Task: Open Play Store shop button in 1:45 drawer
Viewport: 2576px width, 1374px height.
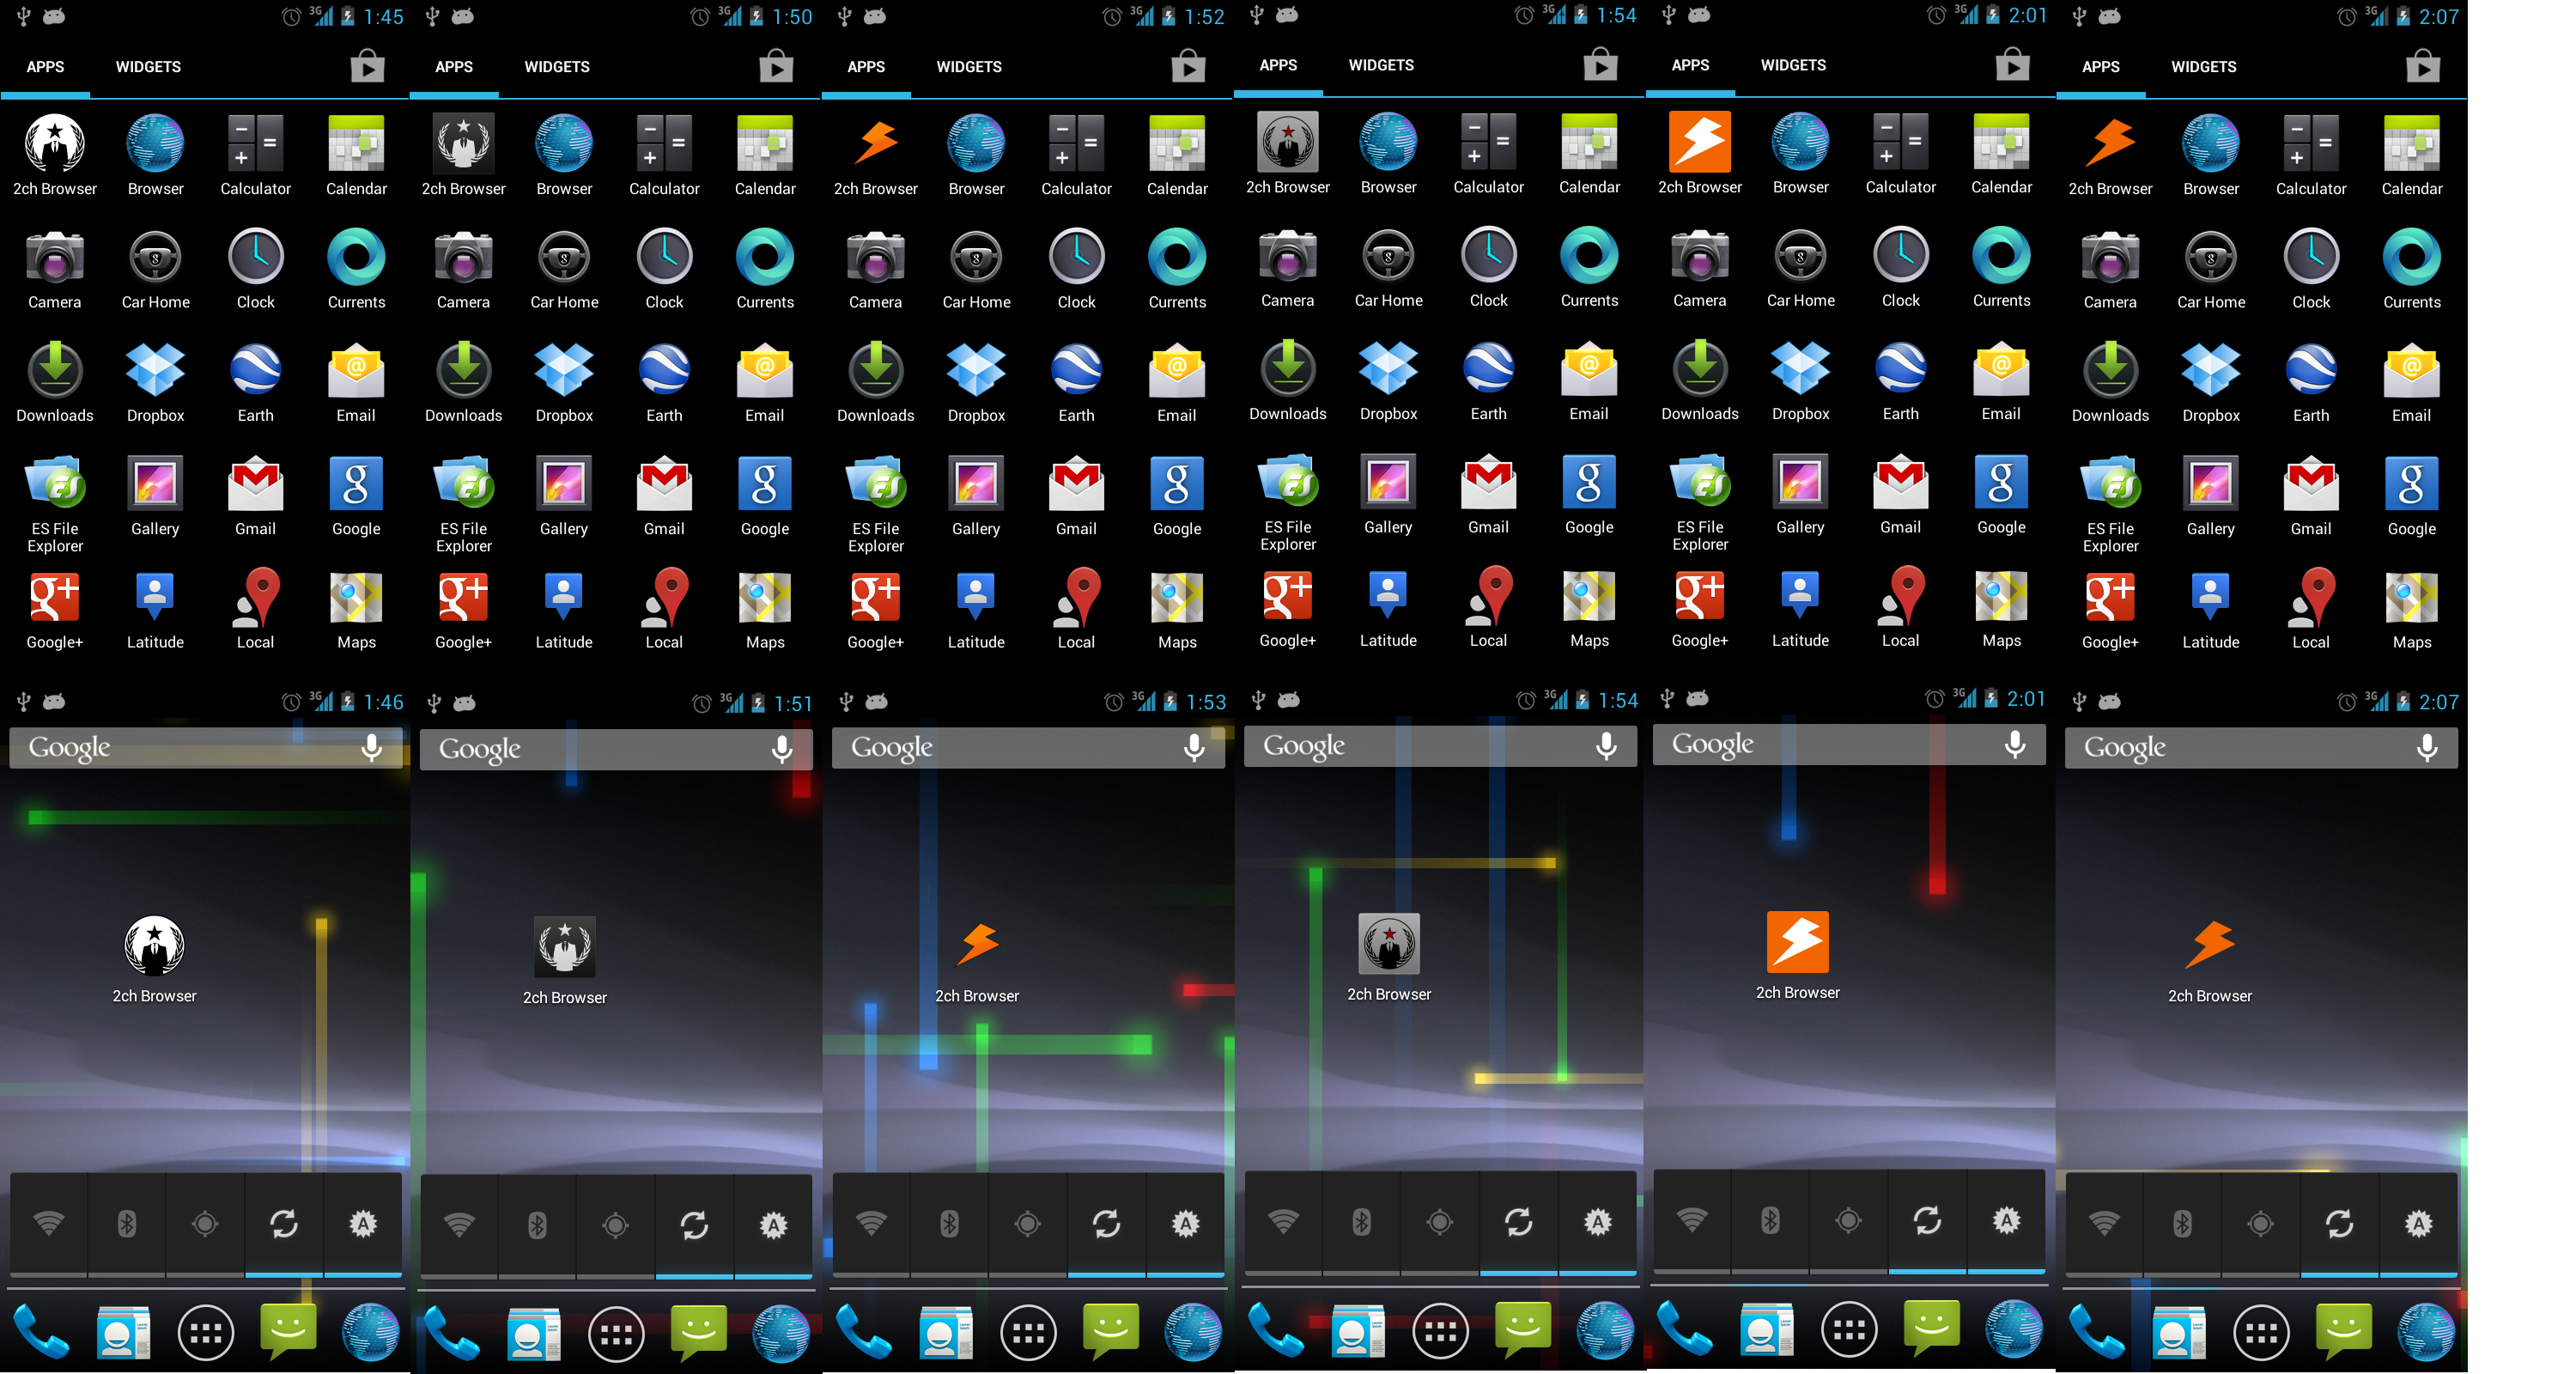Action: (x=367, y=66)
